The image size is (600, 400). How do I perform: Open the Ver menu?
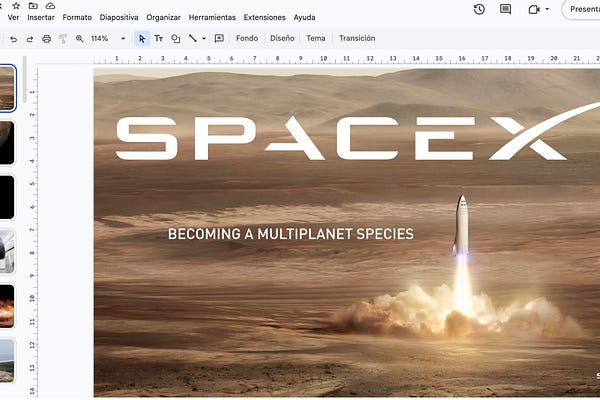coord(13,17)
